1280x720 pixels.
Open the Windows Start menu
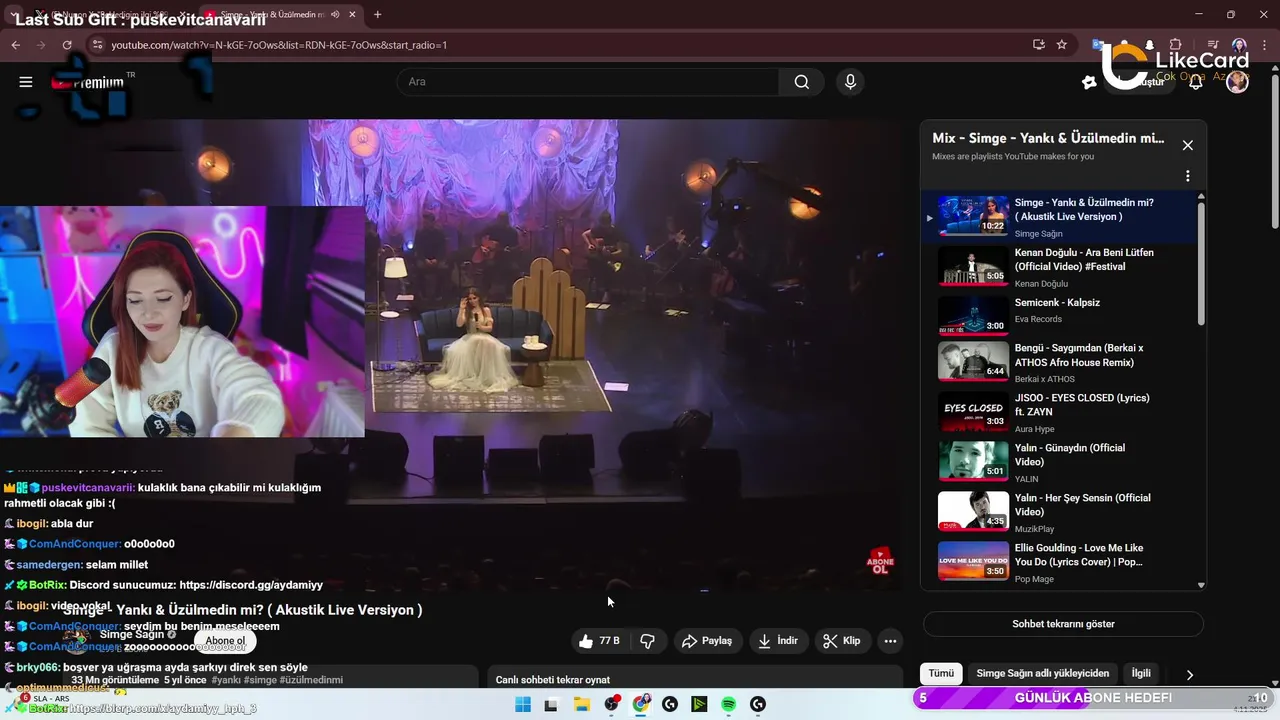pyautogui.click(x=522, y=704)
